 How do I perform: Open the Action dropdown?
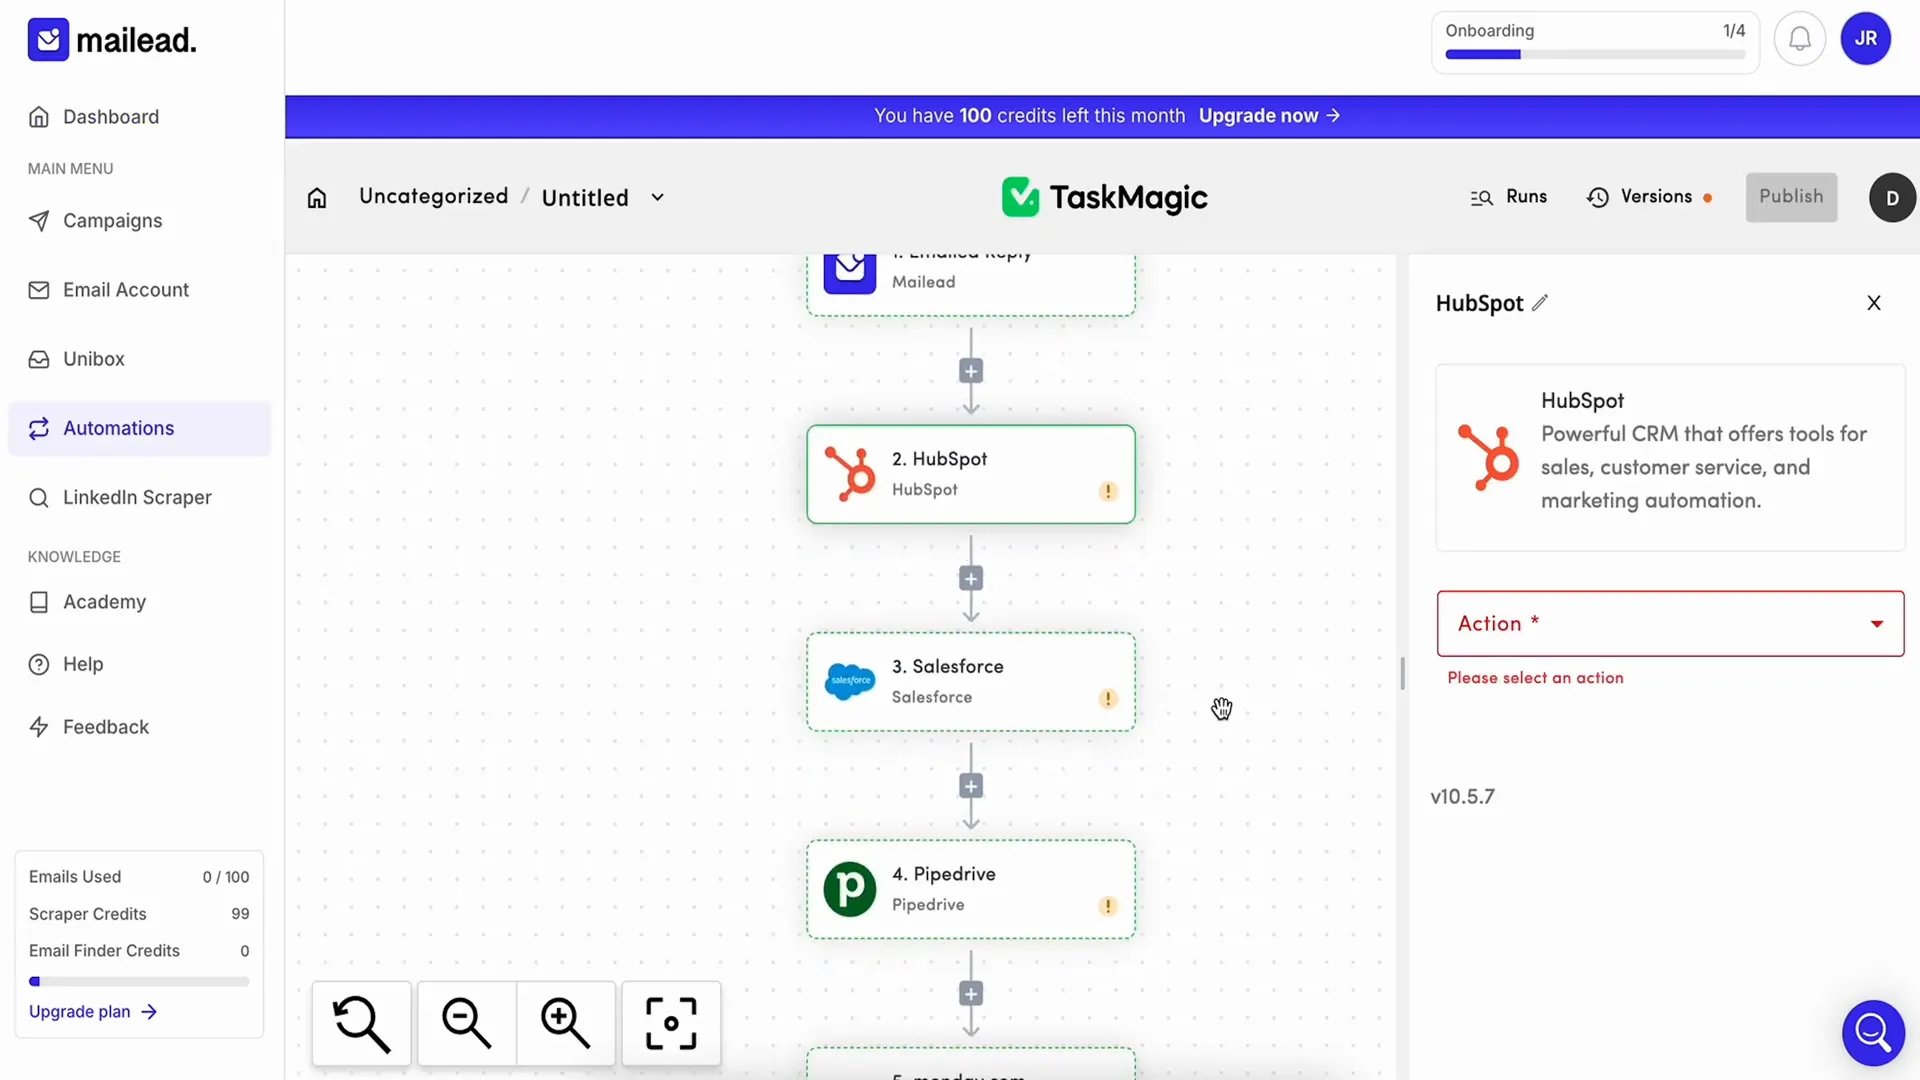(x=1670, y=624)
